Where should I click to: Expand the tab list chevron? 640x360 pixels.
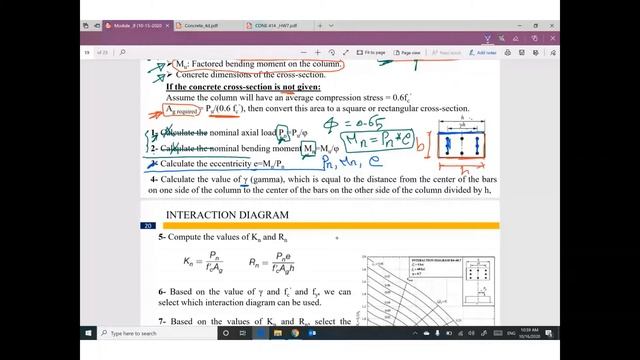(331, 25)
